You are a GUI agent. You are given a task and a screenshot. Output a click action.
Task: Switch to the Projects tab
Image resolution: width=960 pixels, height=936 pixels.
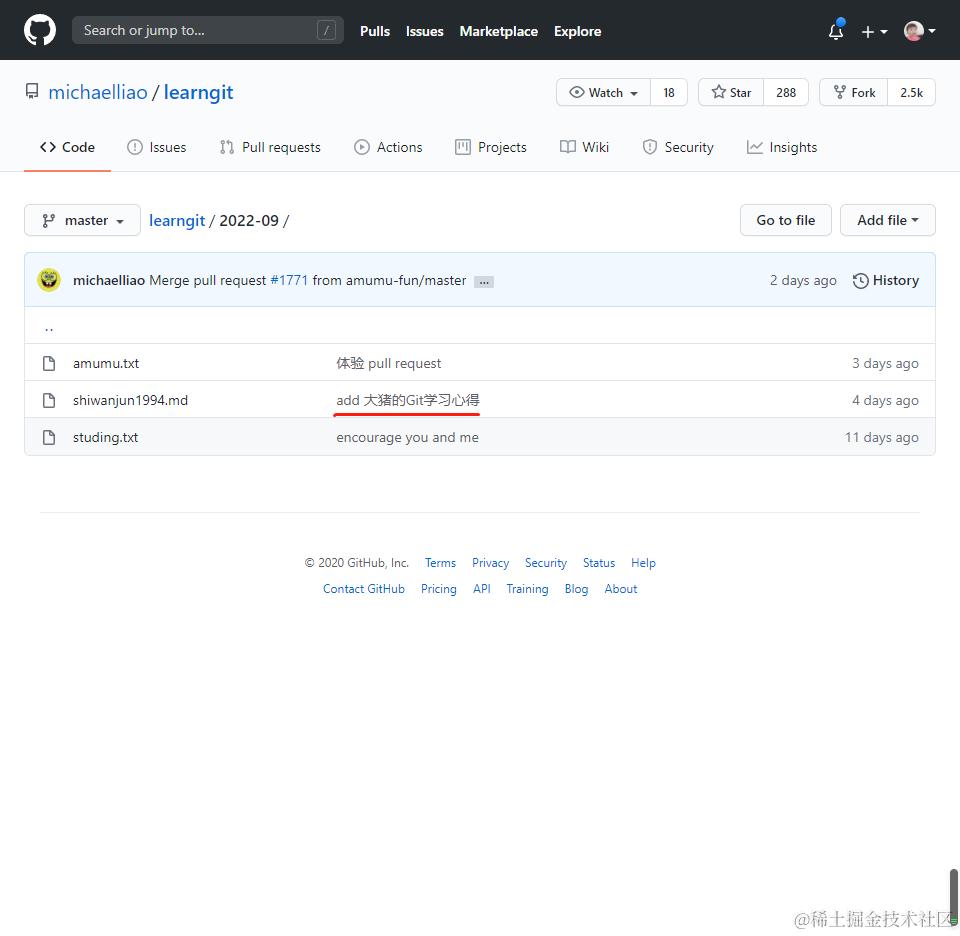pyautogui.click(x=491, y=148)
